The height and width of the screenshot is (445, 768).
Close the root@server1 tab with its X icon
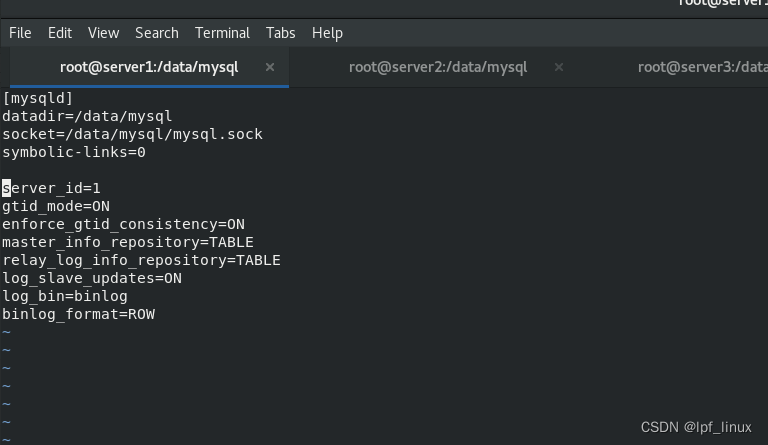pos(270,67)
